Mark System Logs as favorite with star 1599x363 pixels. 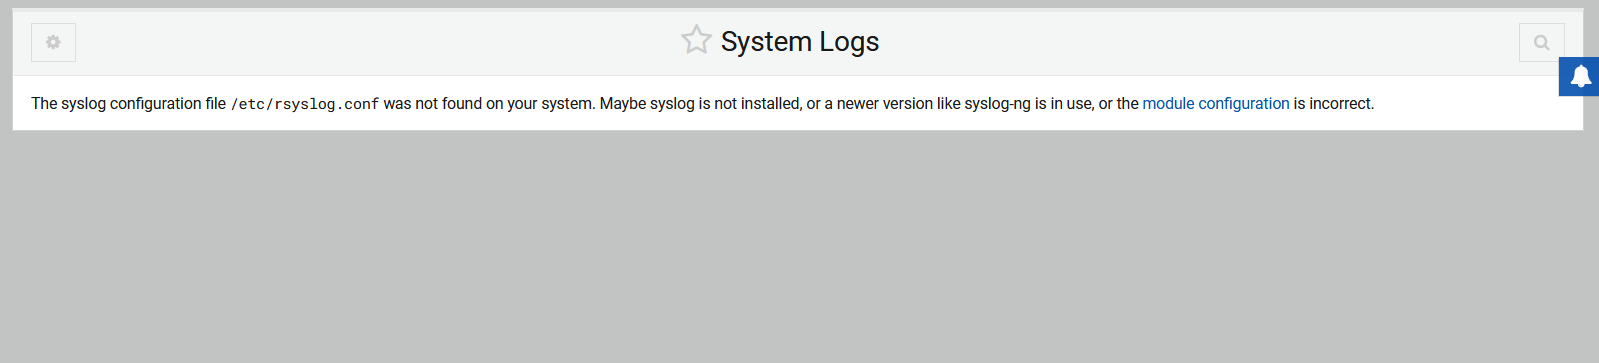696,40
